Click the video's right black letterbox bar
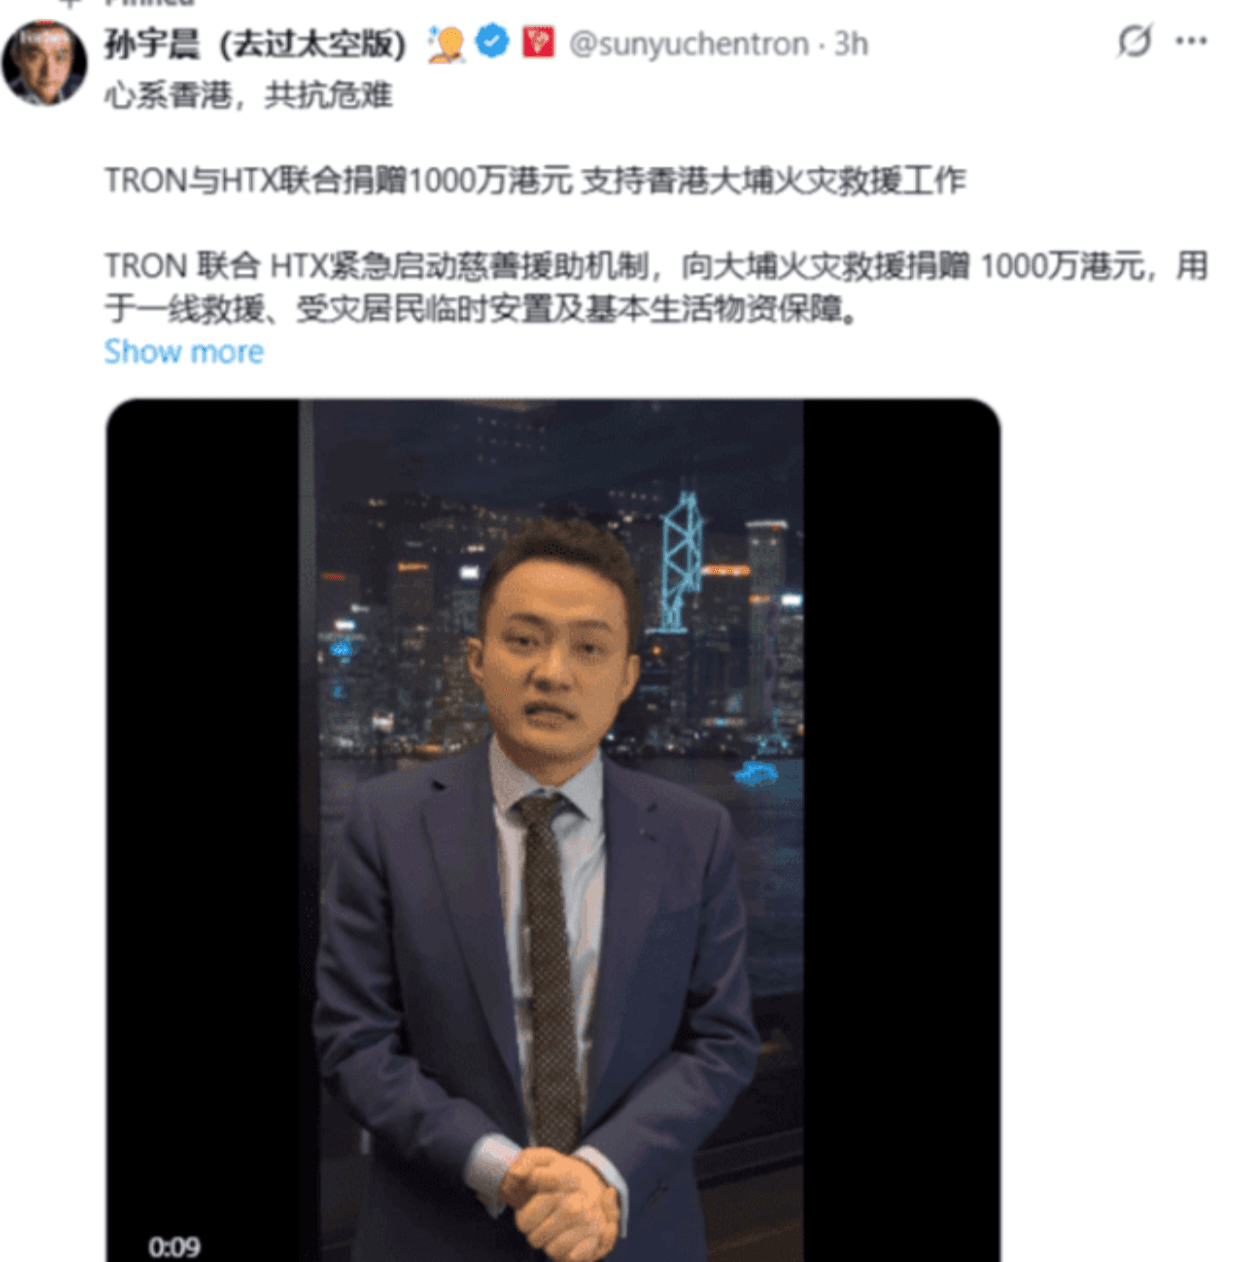 (901, 830)
